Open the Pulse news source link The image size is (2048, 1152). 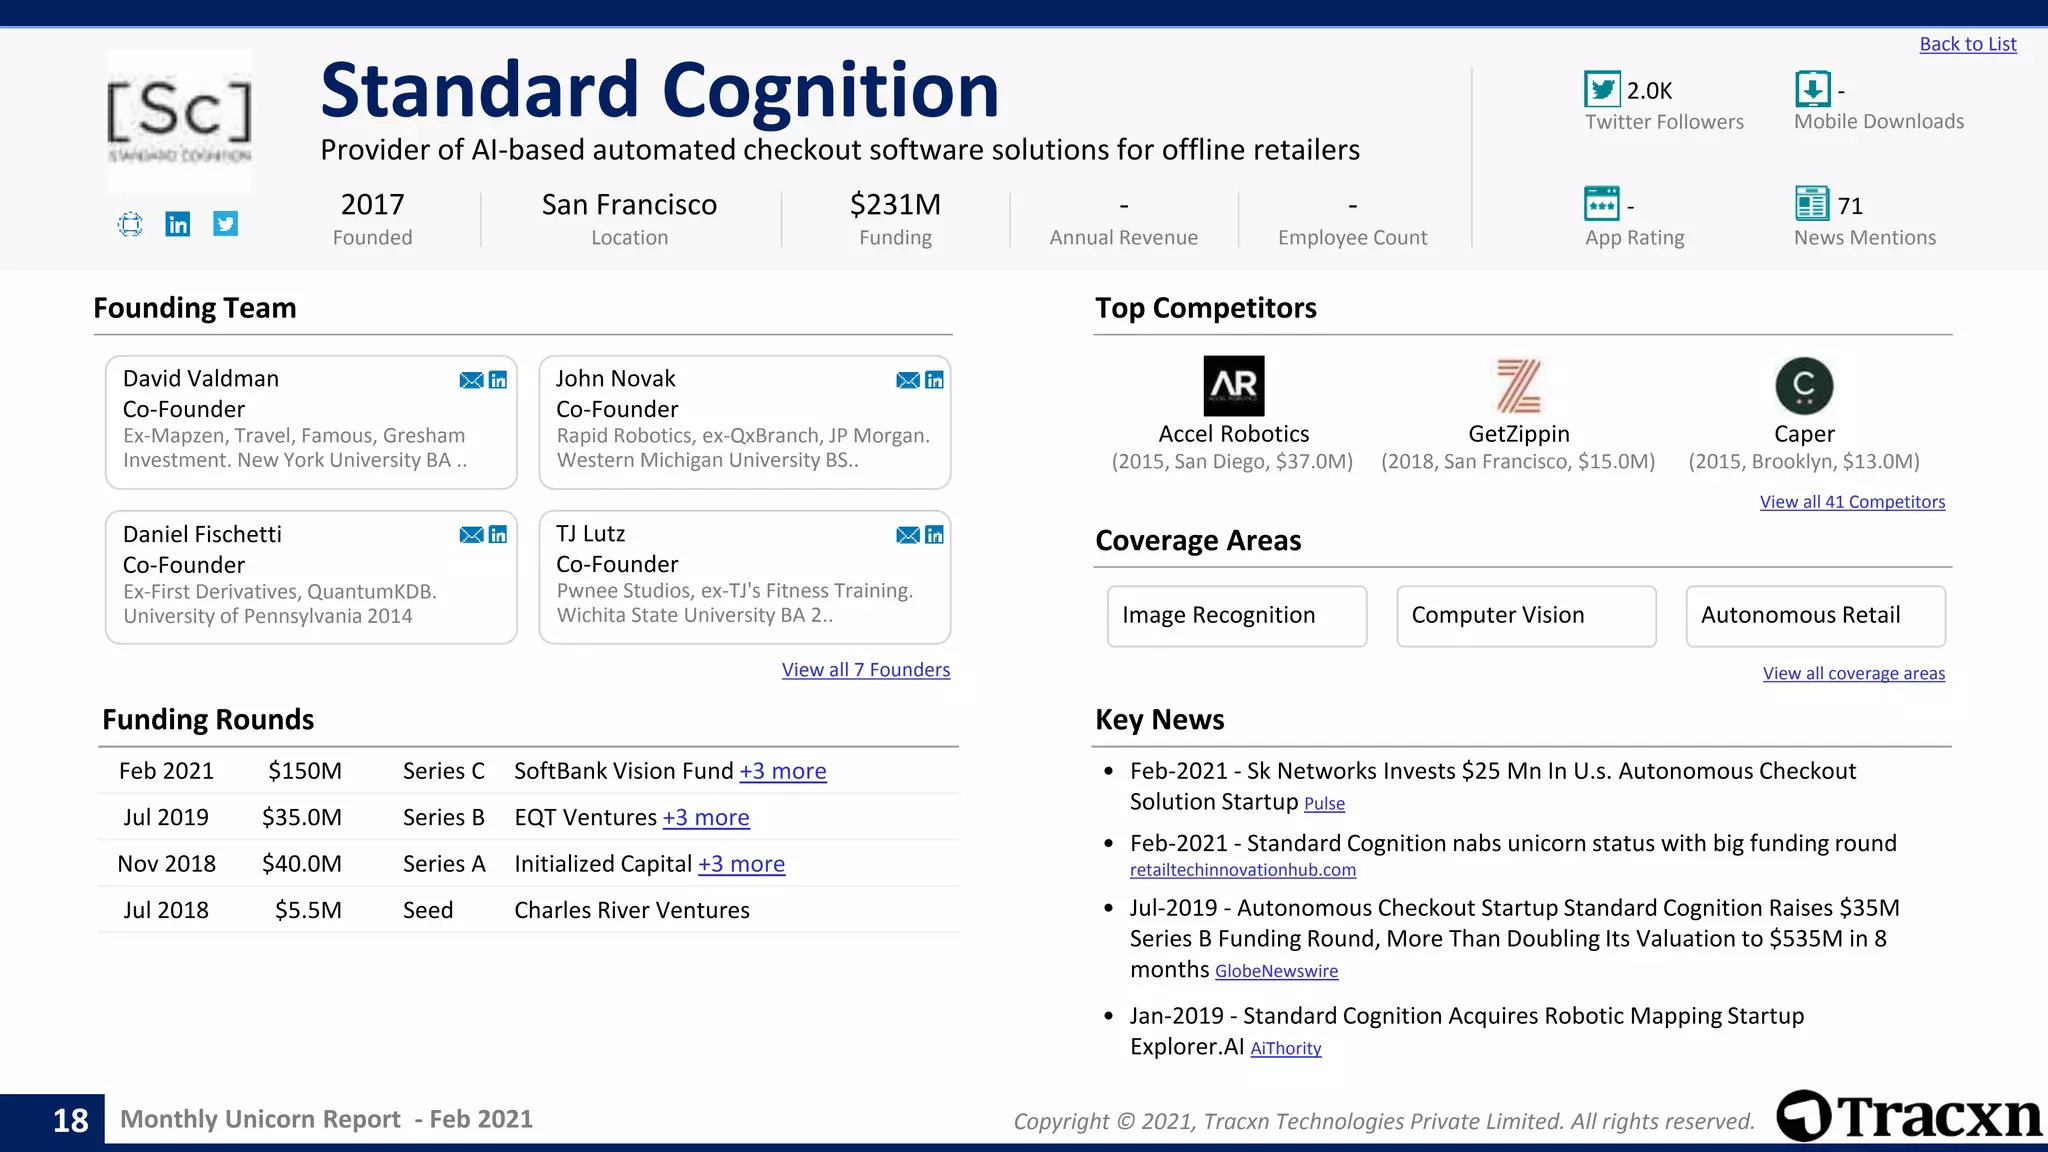[x=1324, y=804]
